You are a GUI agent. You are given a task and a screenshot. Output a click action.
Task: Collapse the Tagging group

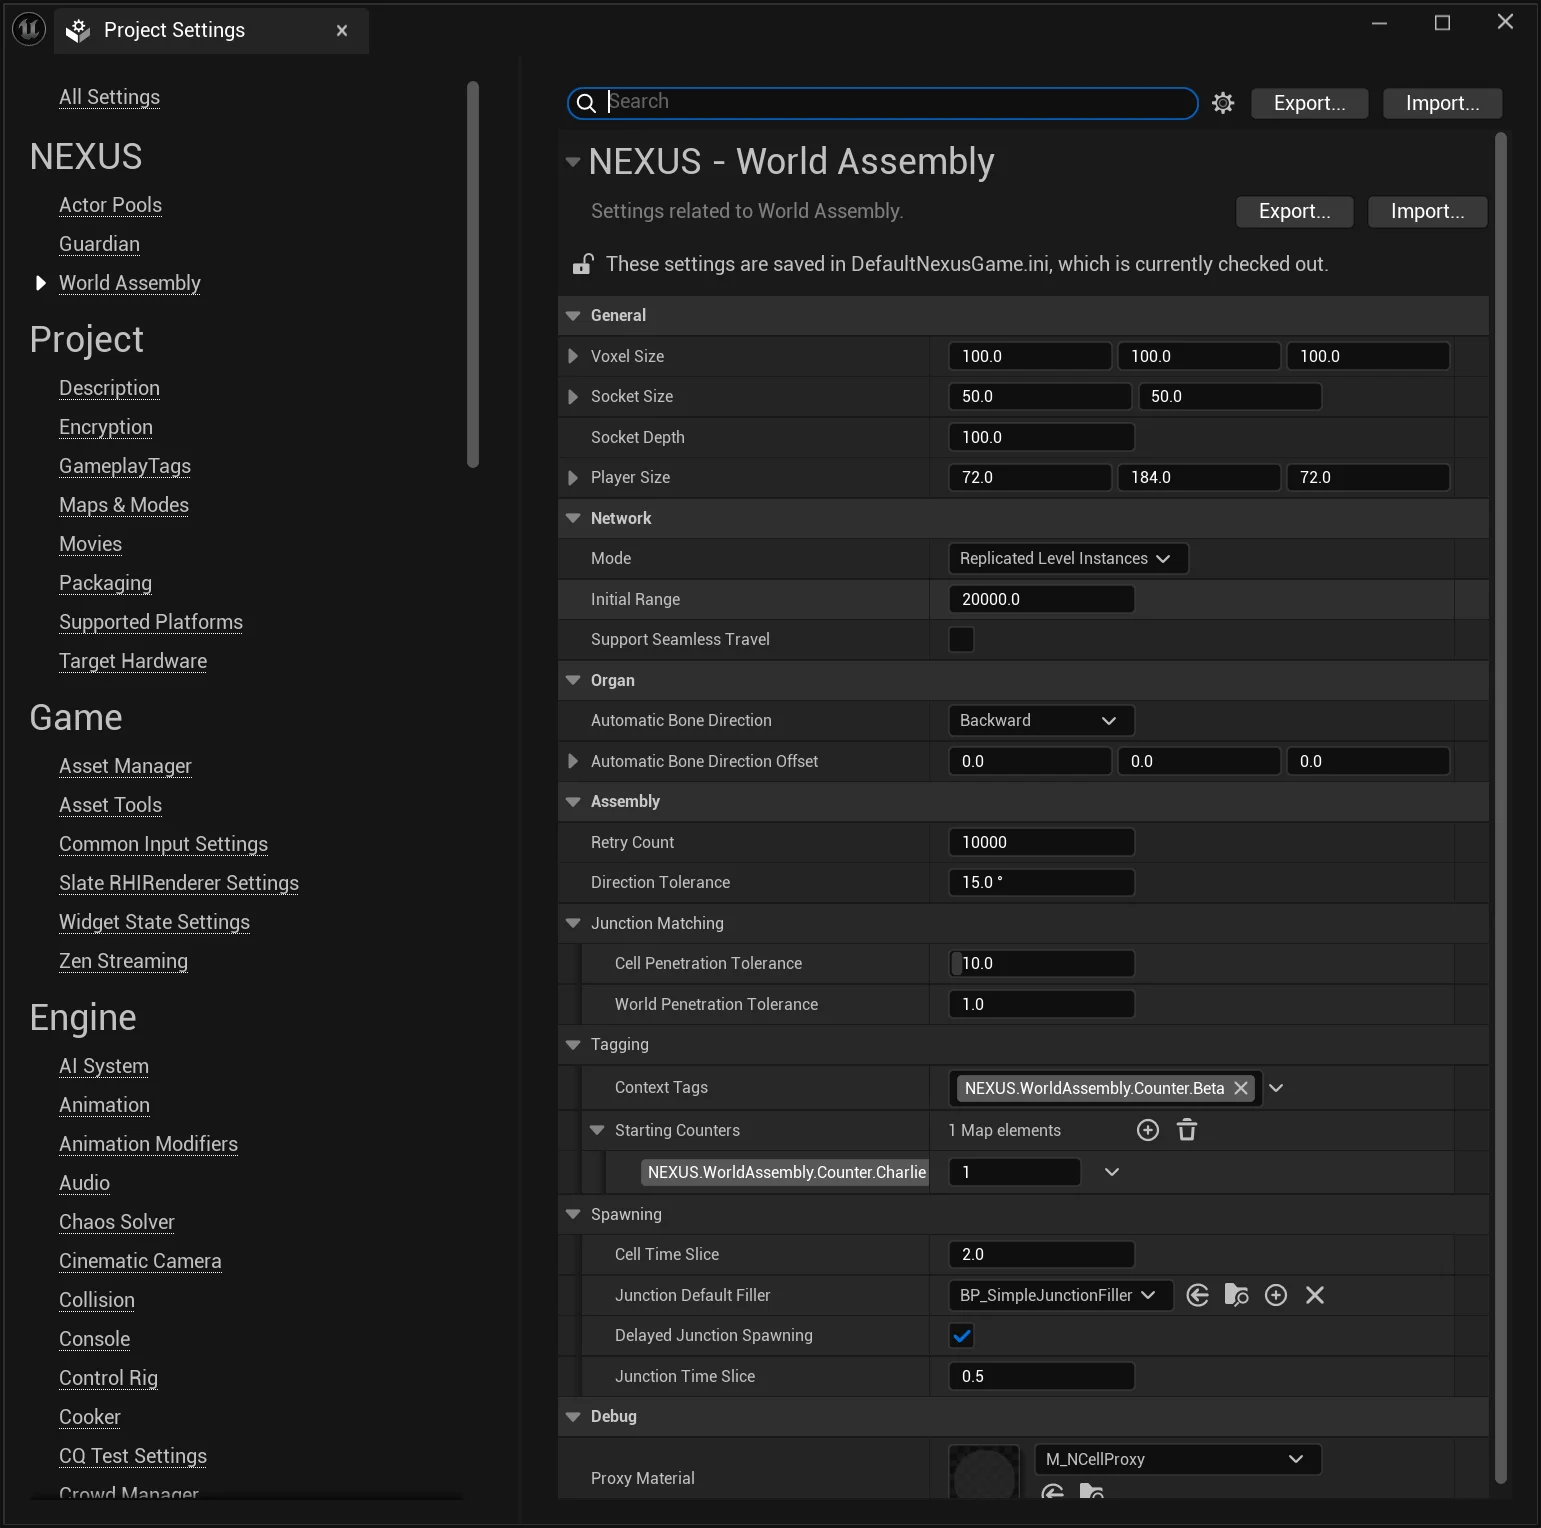coord(573,1045)
